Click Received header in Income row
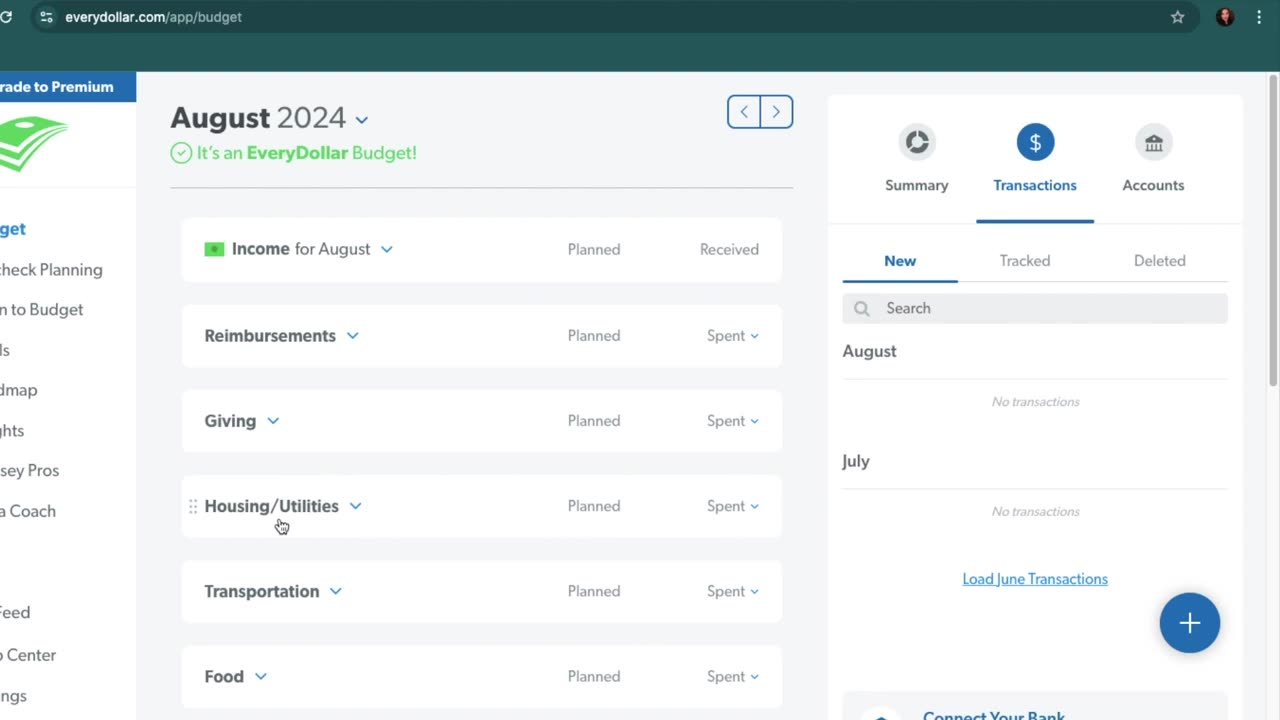 (x=729, y=249)
